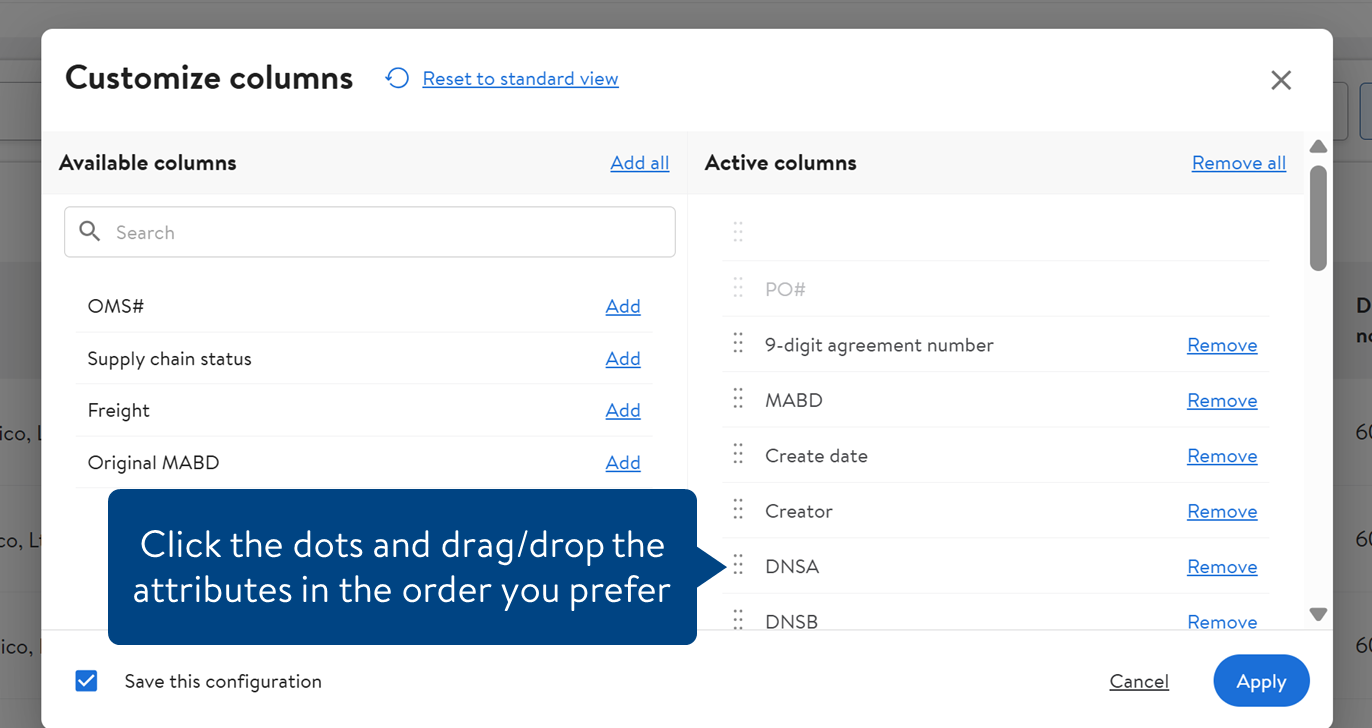
Task: Focus the available columns Search field
Action: (370, 232)
